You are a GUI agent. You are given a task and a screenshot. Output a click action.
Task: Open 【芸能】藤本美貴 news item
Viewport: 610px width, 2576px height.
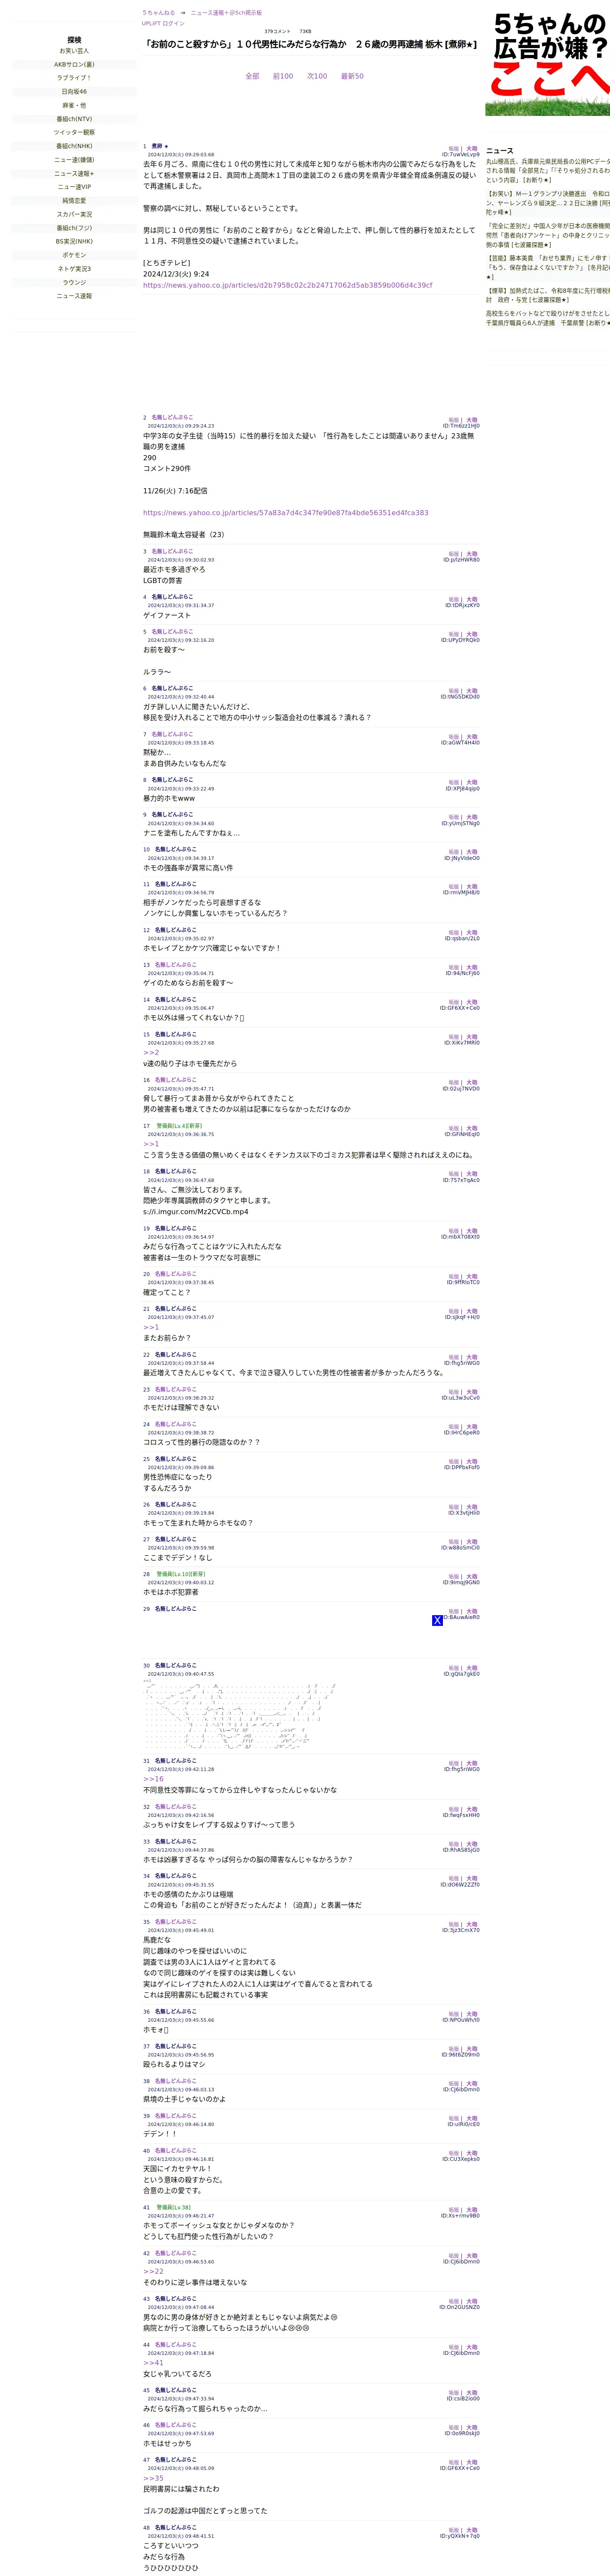click(548, 267)
